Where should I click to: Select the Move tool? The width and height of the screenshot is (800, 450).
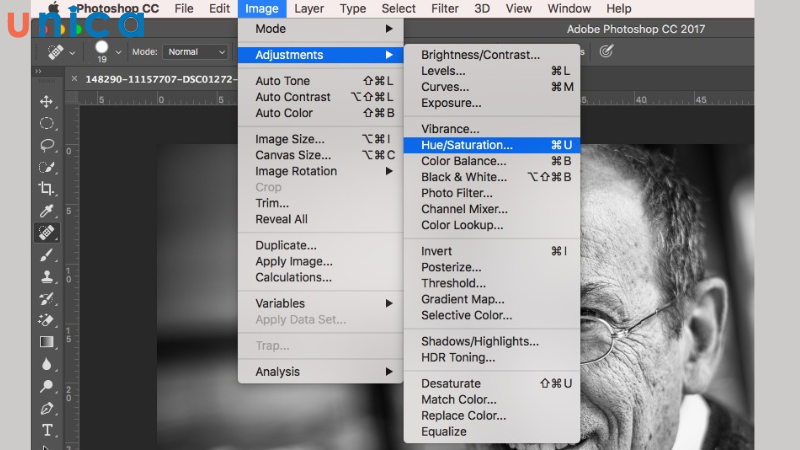point(46,101)
